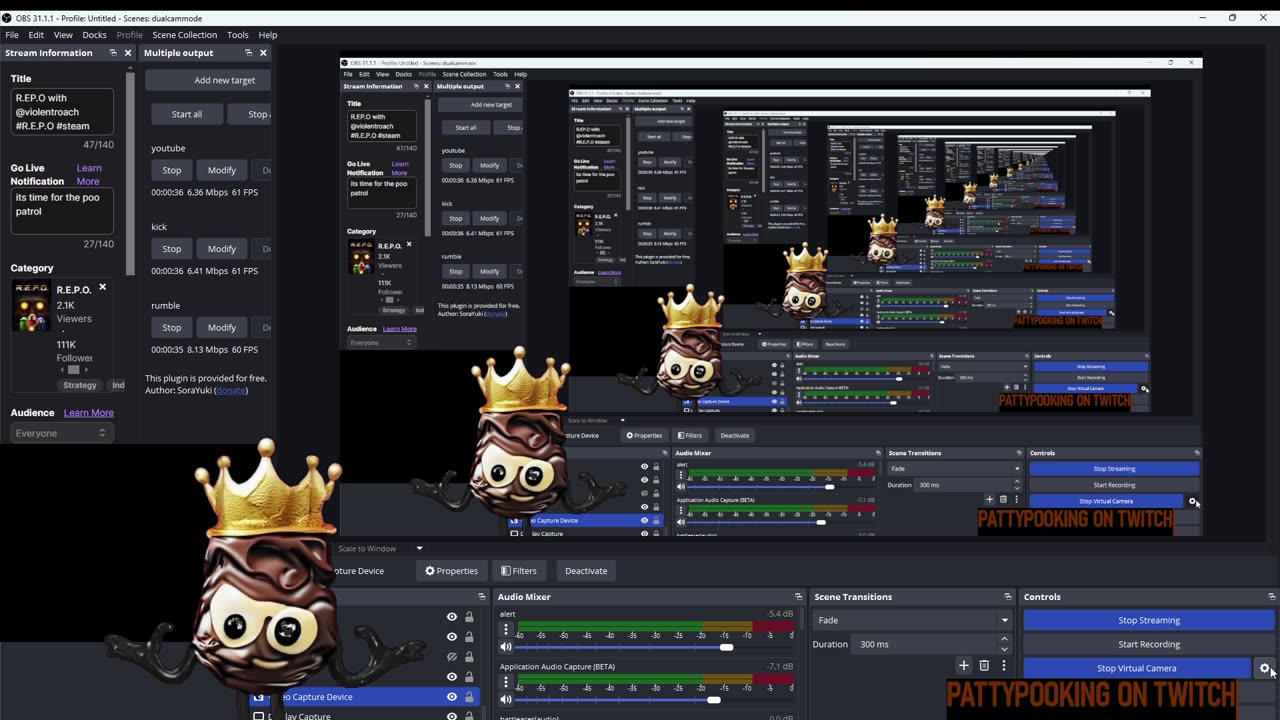Viewport: 1280px width, 720px height.
Task: Stop the youtube output
Action: click(x=172, y=170)
